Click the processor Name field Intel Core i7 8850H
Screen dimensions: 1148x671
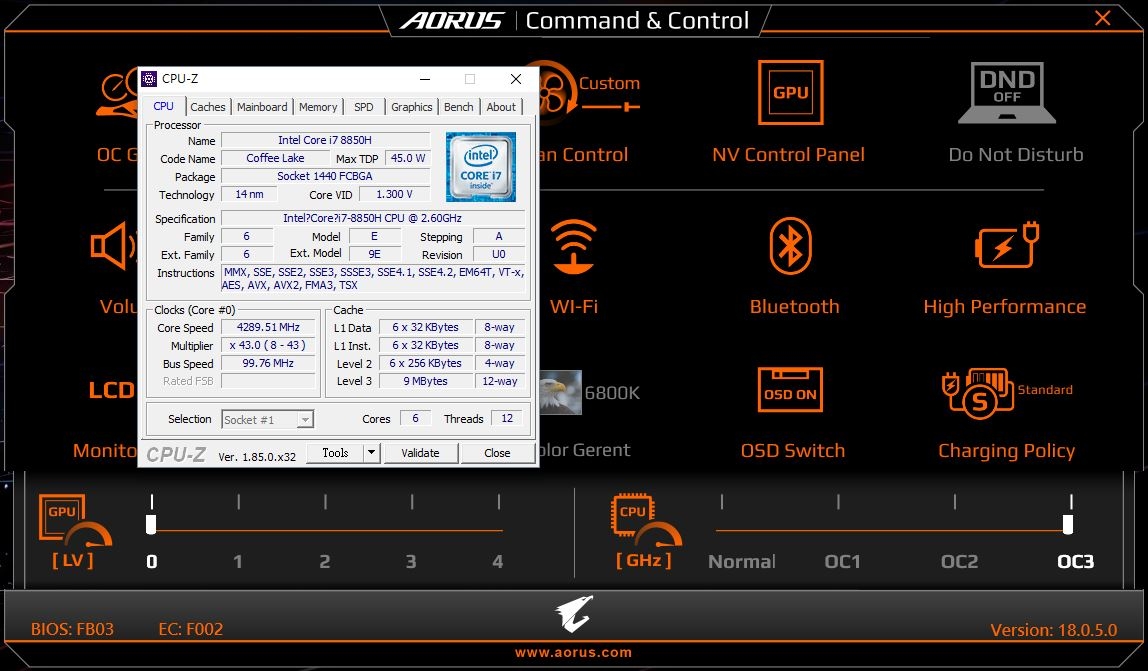[x=325, y=140]
